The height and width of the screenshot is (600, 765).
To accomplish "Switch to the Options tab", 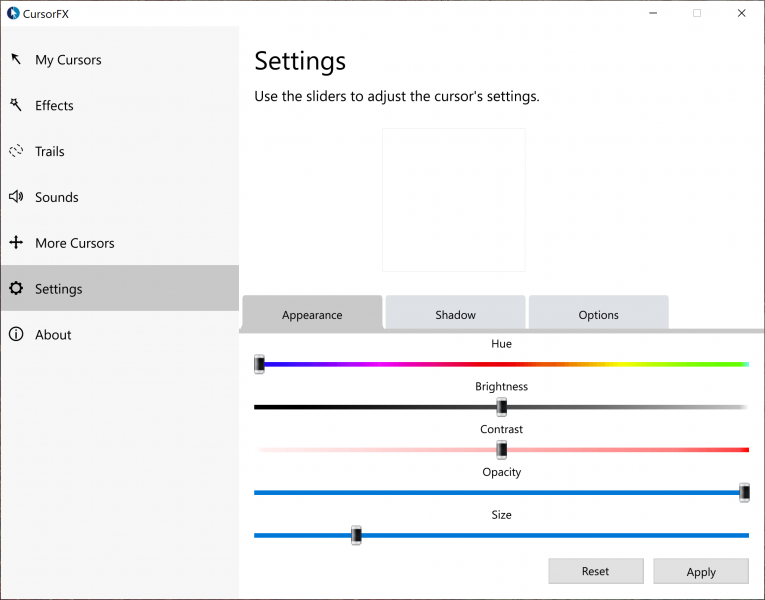I will tap(599, 313).
